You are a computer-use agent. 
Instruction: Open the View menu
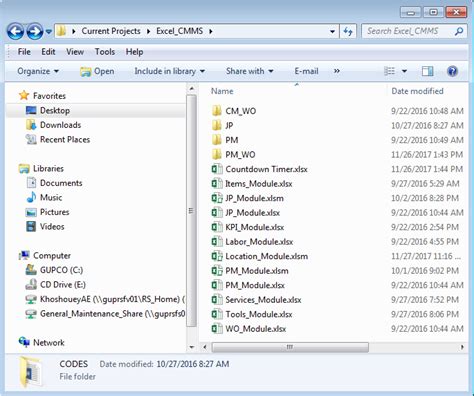[x=75, y=52]
